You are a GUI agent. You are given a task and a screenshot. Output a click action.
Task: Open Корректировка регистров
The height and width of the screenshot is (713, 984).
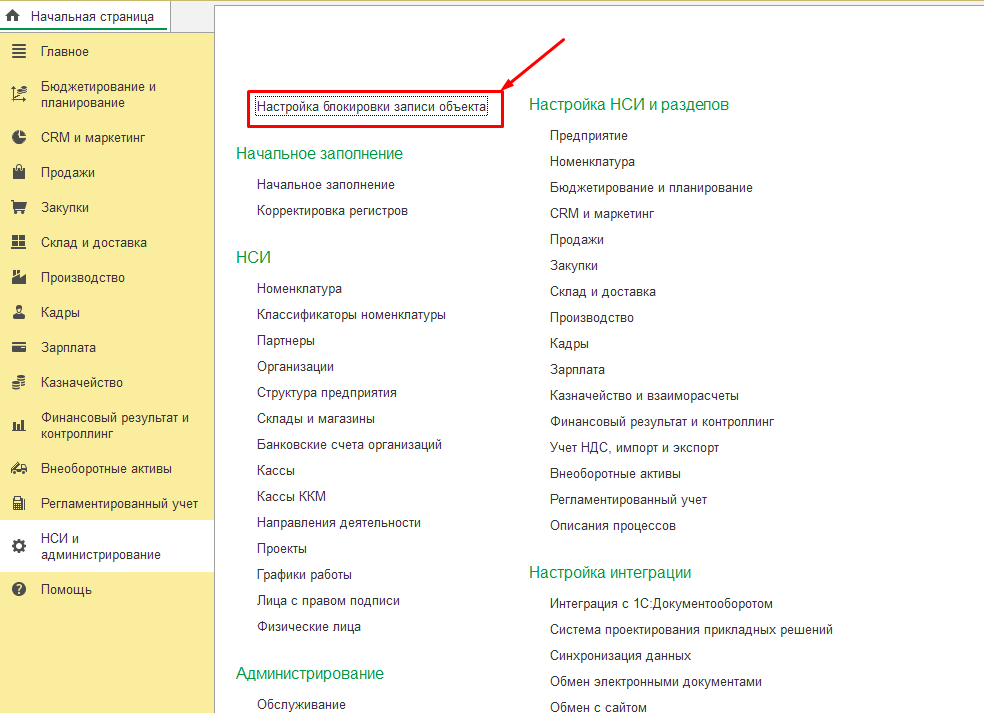(332, 211)
